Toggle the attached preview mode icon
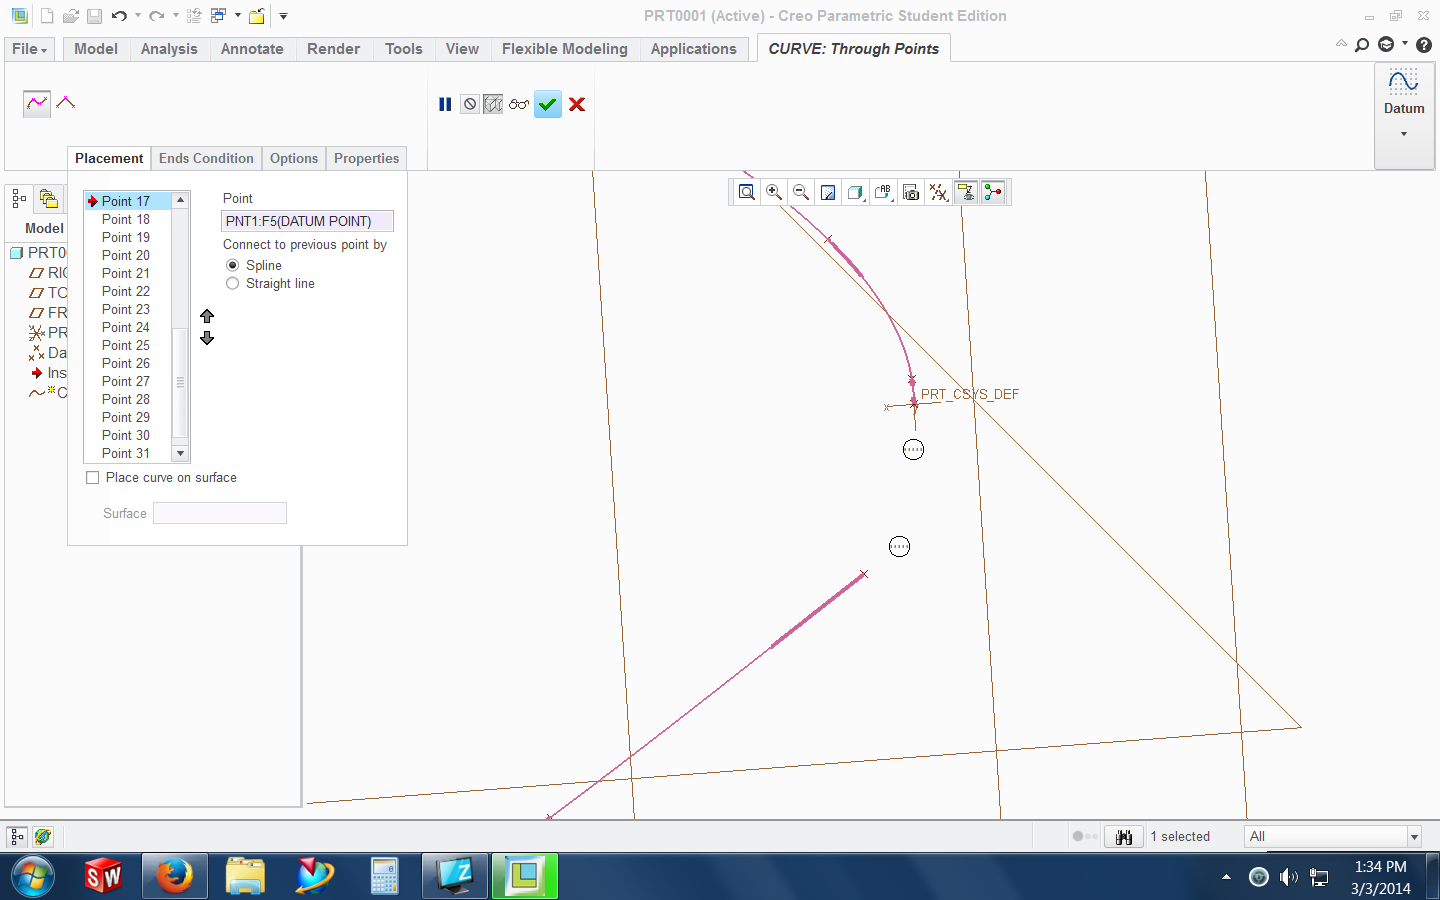This screenshot has height=900, width=1440. pos(493,104)
